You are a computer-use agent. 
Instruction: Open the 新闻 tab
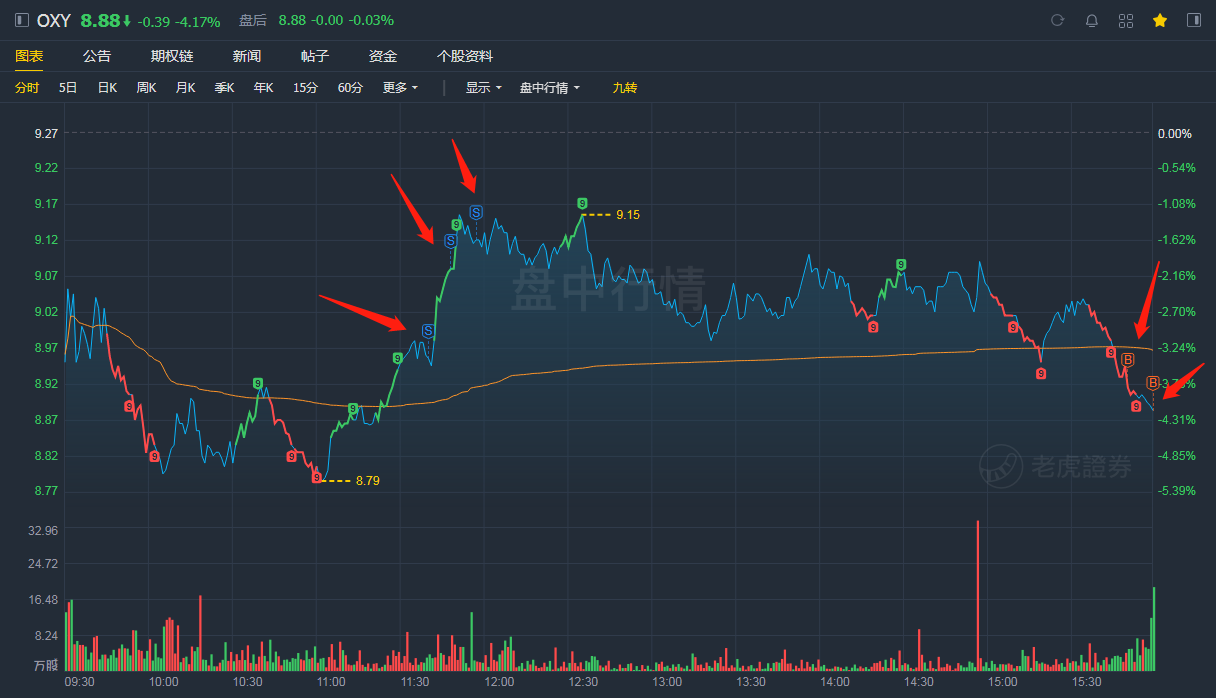(247, 56)
